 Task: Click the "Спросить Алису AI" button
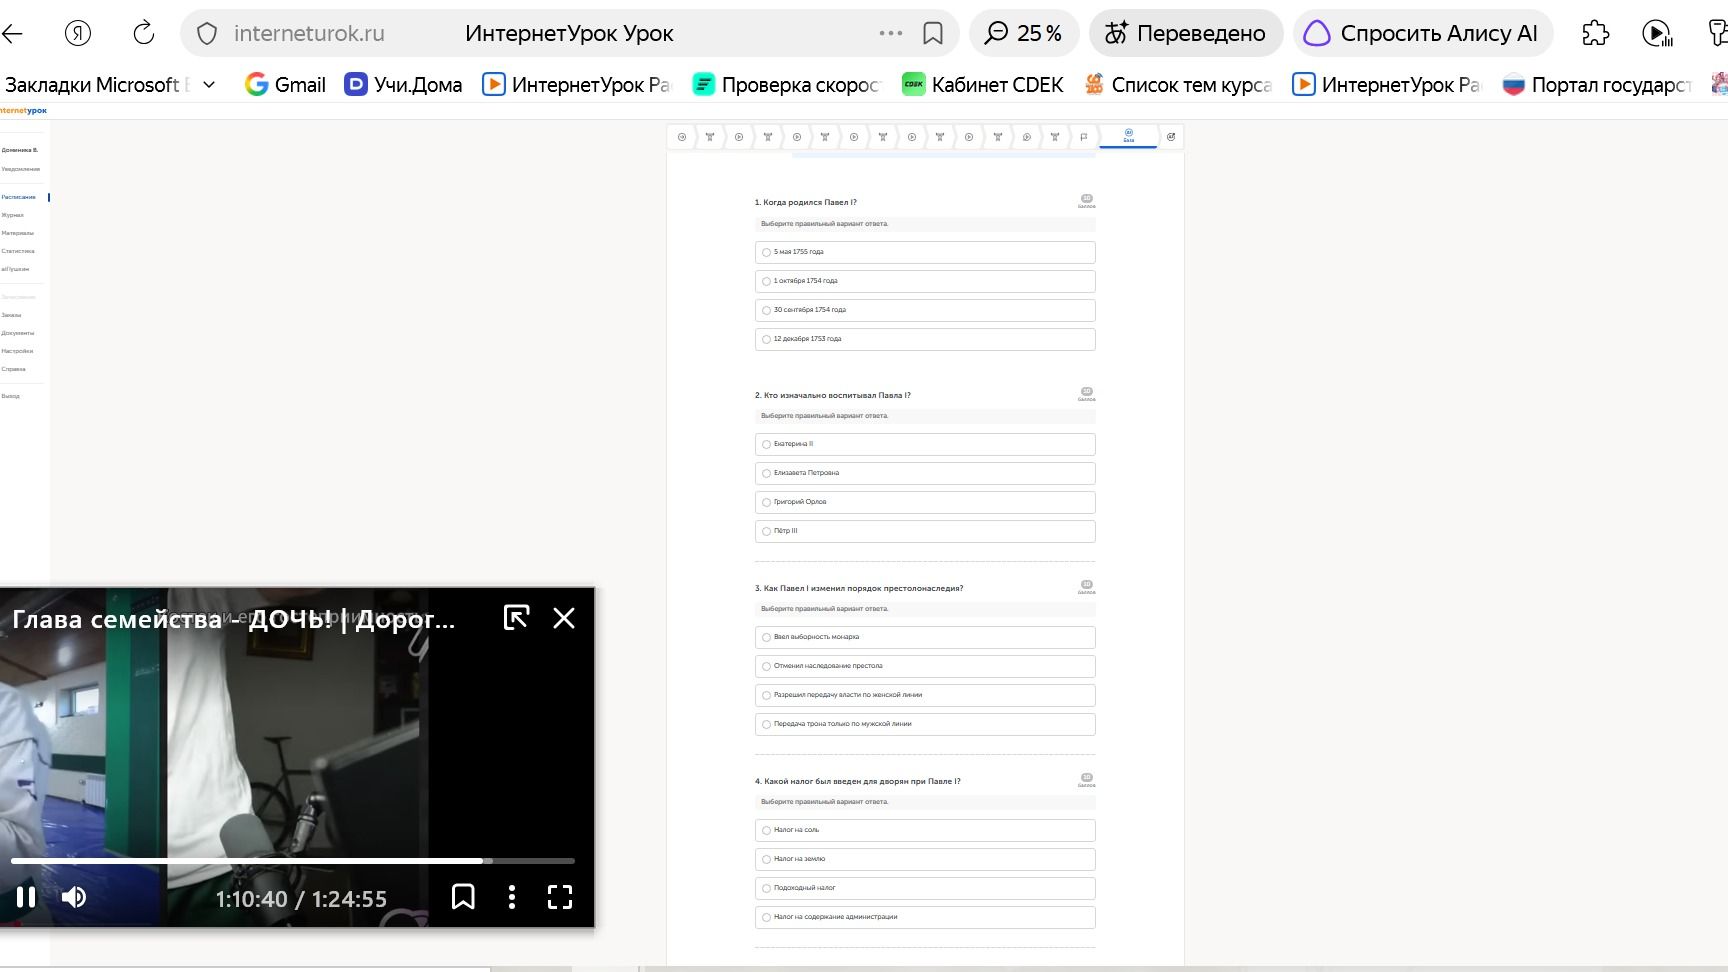pyautogui.click(x=1422, y=33)
